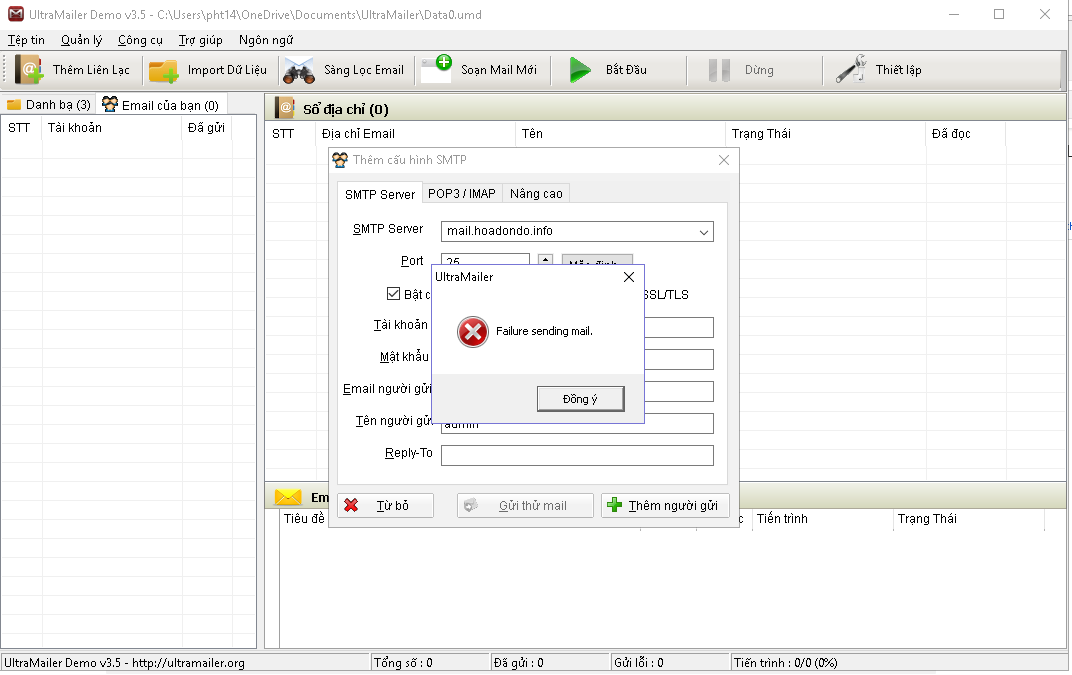This screenshot has height=675, width=1072.
Task: Click the Từ bỏ button
Action: [x=386, y=505]
